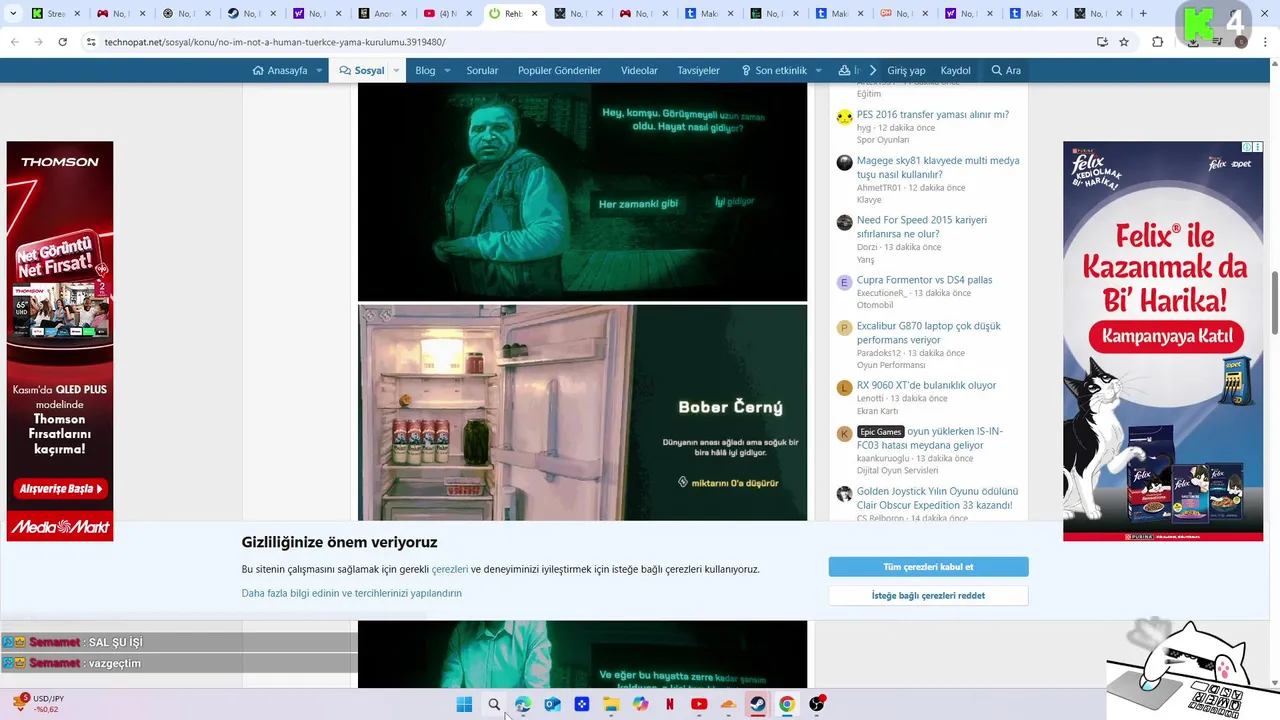Viewport: 1280px width, 720px height.
Task: Switch to Steam in the taskbar
Action: (x=758, y=704)
